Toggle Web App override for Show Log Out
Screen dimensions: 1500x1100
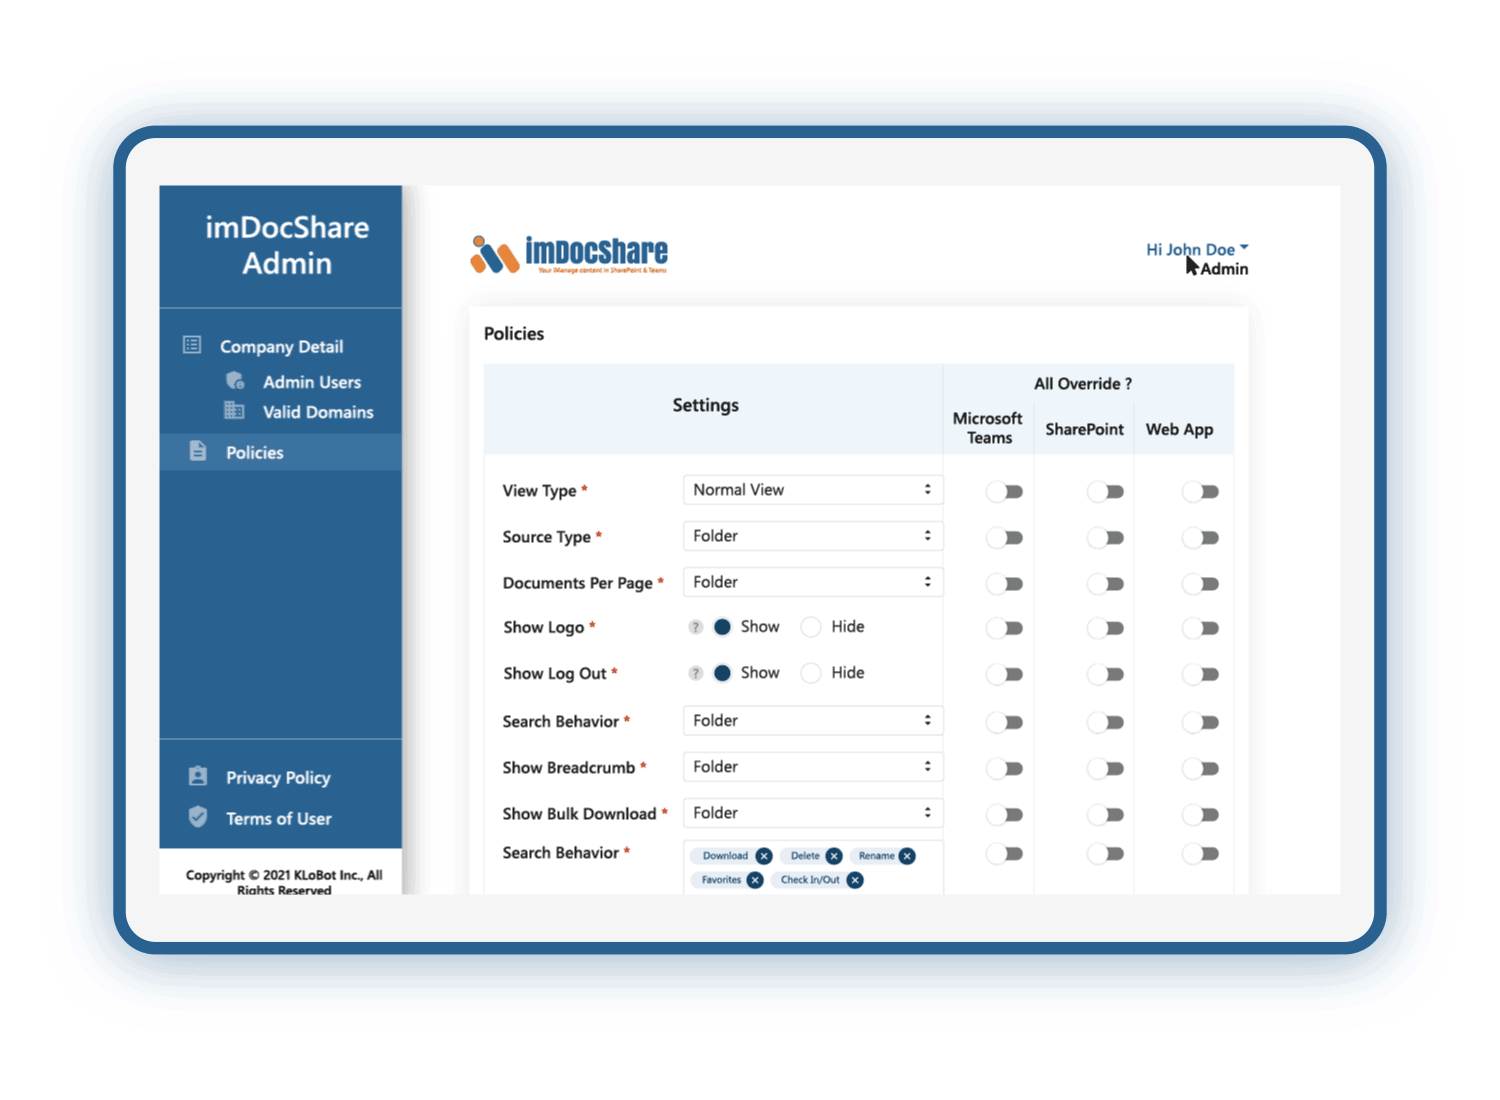pos(1200,674)
